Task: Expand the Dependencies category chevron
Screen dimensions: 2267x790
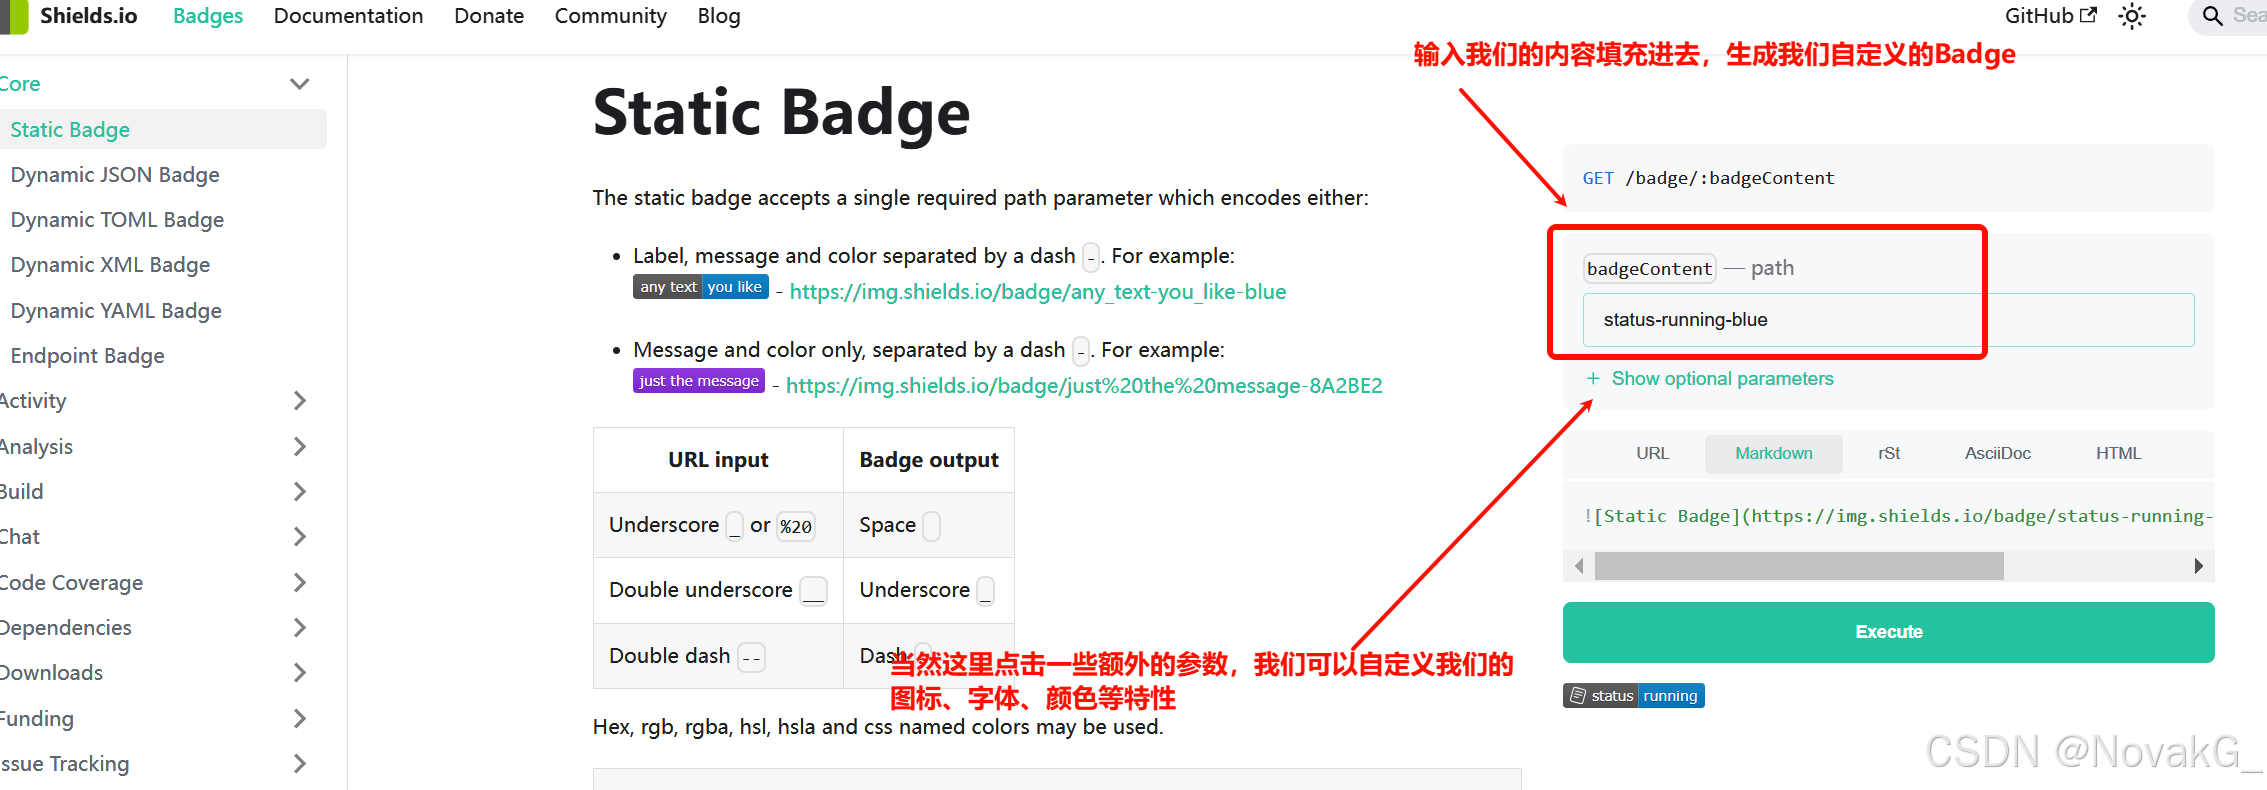Action: click(x=299, y=627)
